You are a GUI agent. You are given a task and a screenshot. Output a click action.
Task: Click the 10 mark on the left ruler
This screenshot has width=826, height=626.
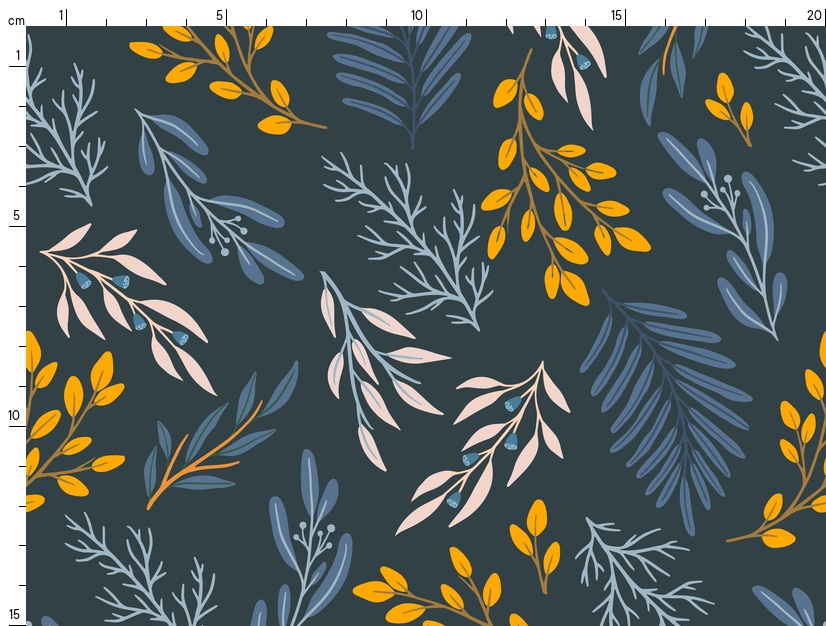coord(15,415)
